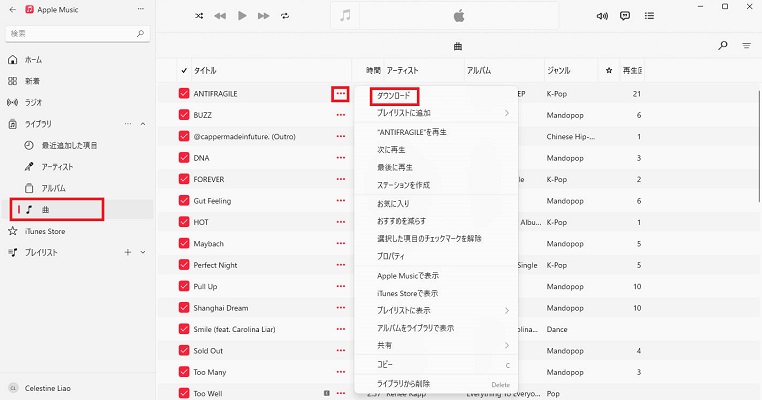
Task: Uncheck the DNA song checkbox
Action: (x=184, y=157)
